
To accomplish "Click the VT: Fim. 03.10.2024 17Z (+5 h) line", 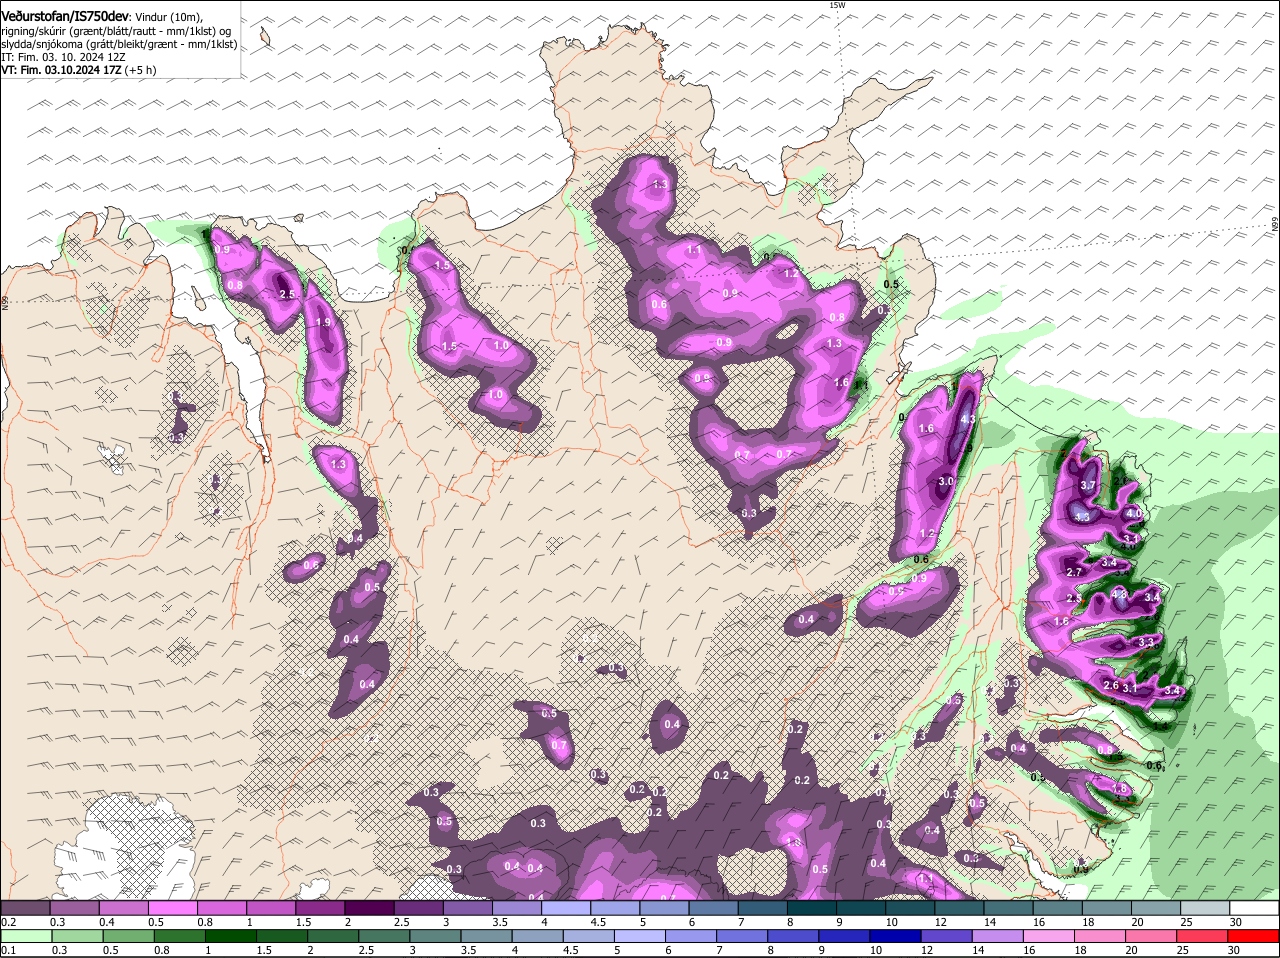I will pos(79,71).
